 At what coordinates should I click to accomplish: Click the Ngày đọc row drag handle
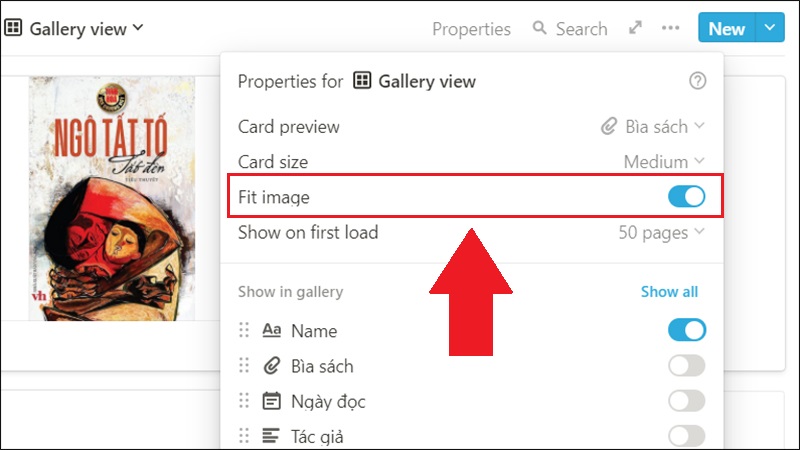point(243,401)
